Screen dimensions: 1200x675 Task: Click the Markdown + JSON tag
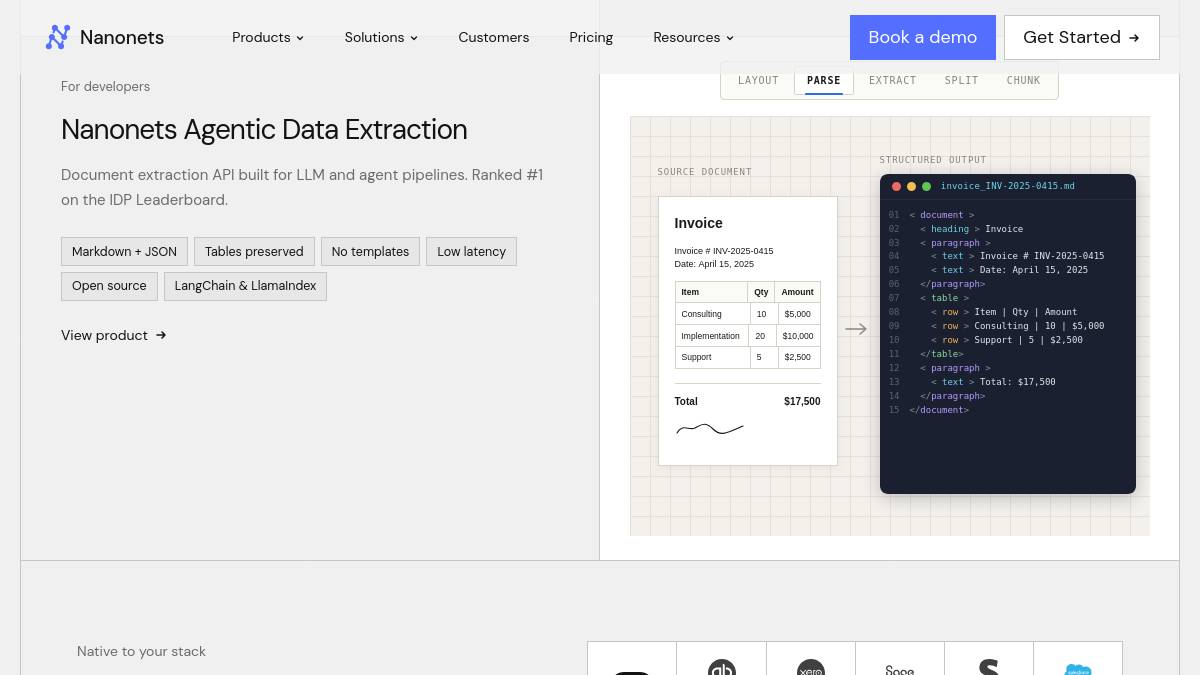point(124,251)
